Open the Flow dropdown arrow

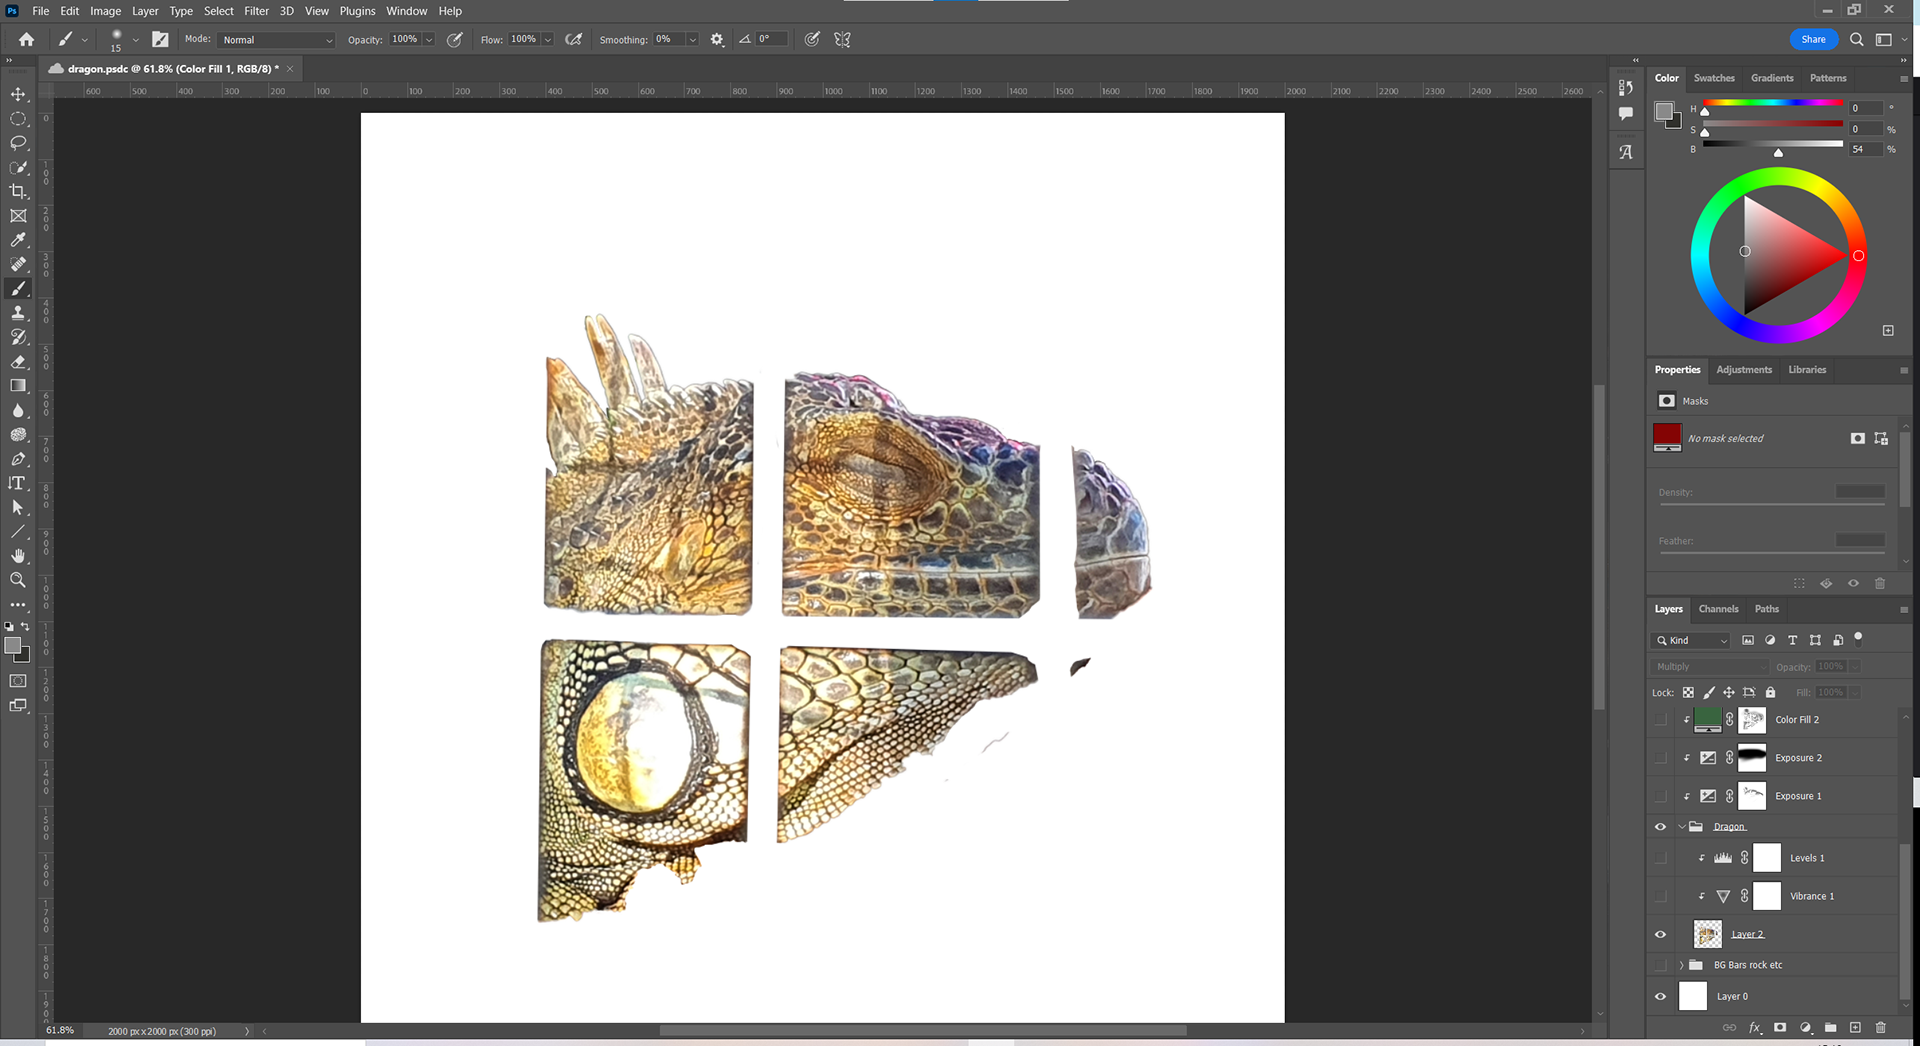click(548, 40)
